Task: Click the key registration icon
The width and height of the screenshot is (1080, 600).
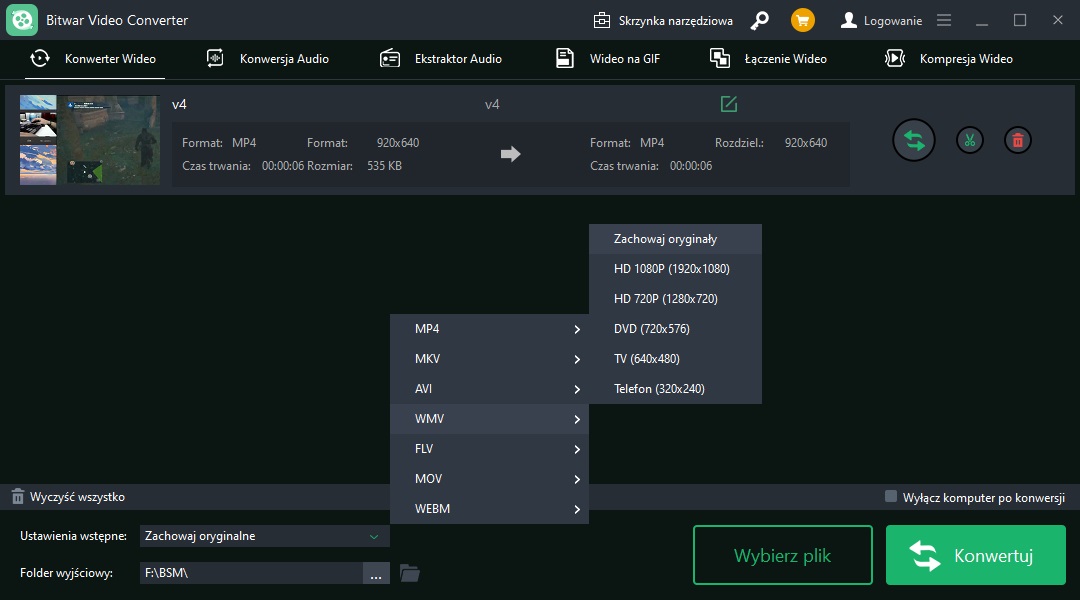Action: (760, 20)
